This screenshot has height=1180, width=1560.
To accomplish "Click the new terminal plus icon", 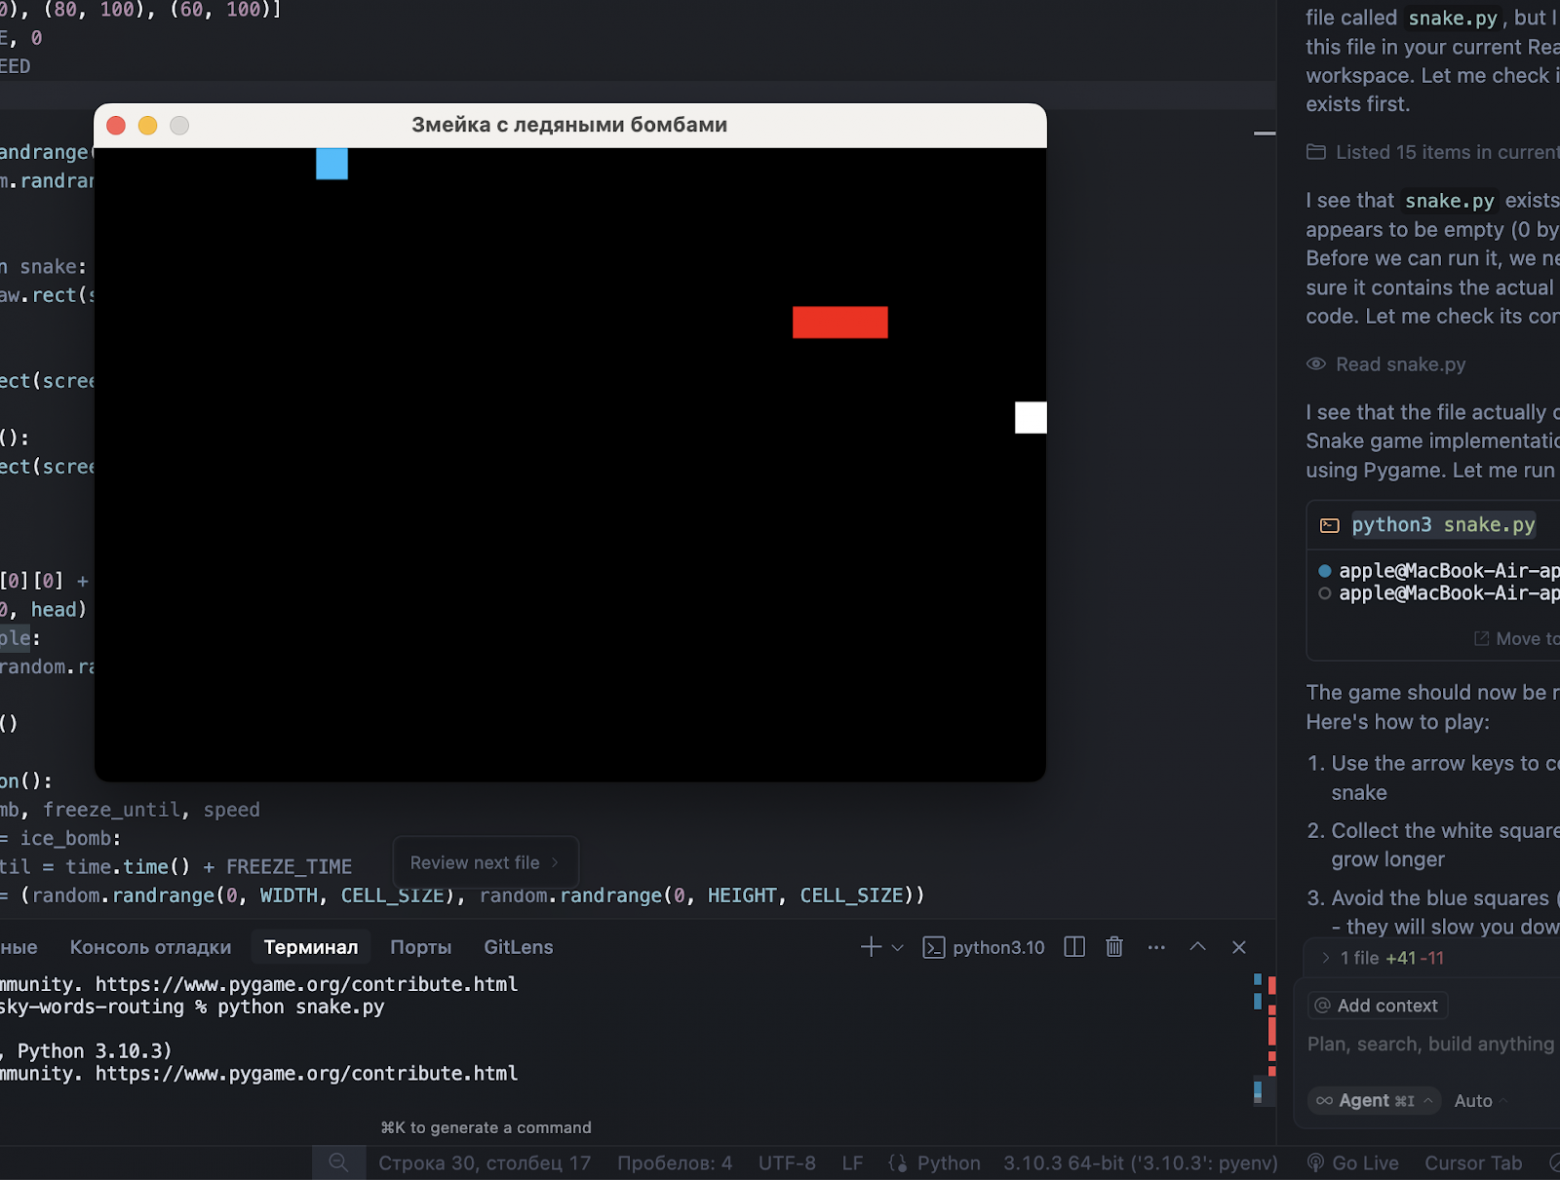I will click(870, 947).
